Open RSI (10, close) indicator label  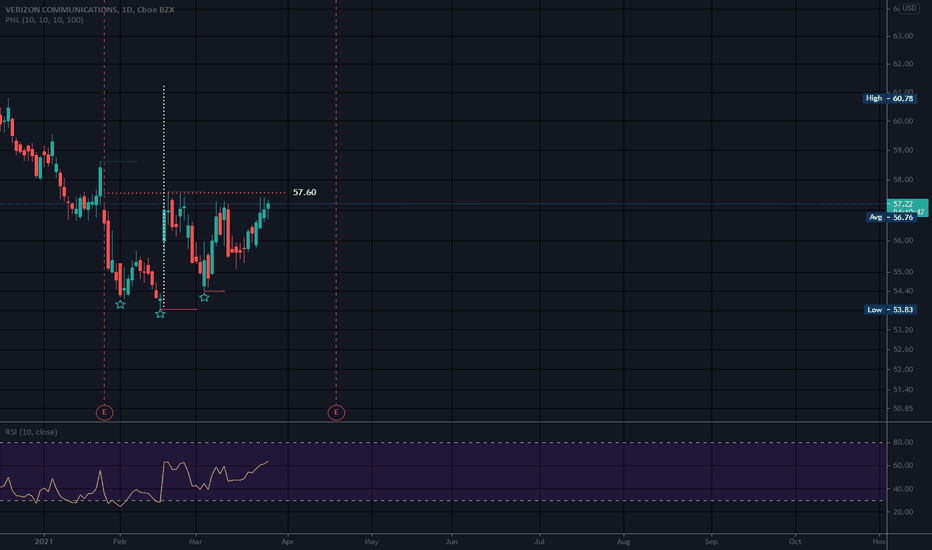coord(32,432)
